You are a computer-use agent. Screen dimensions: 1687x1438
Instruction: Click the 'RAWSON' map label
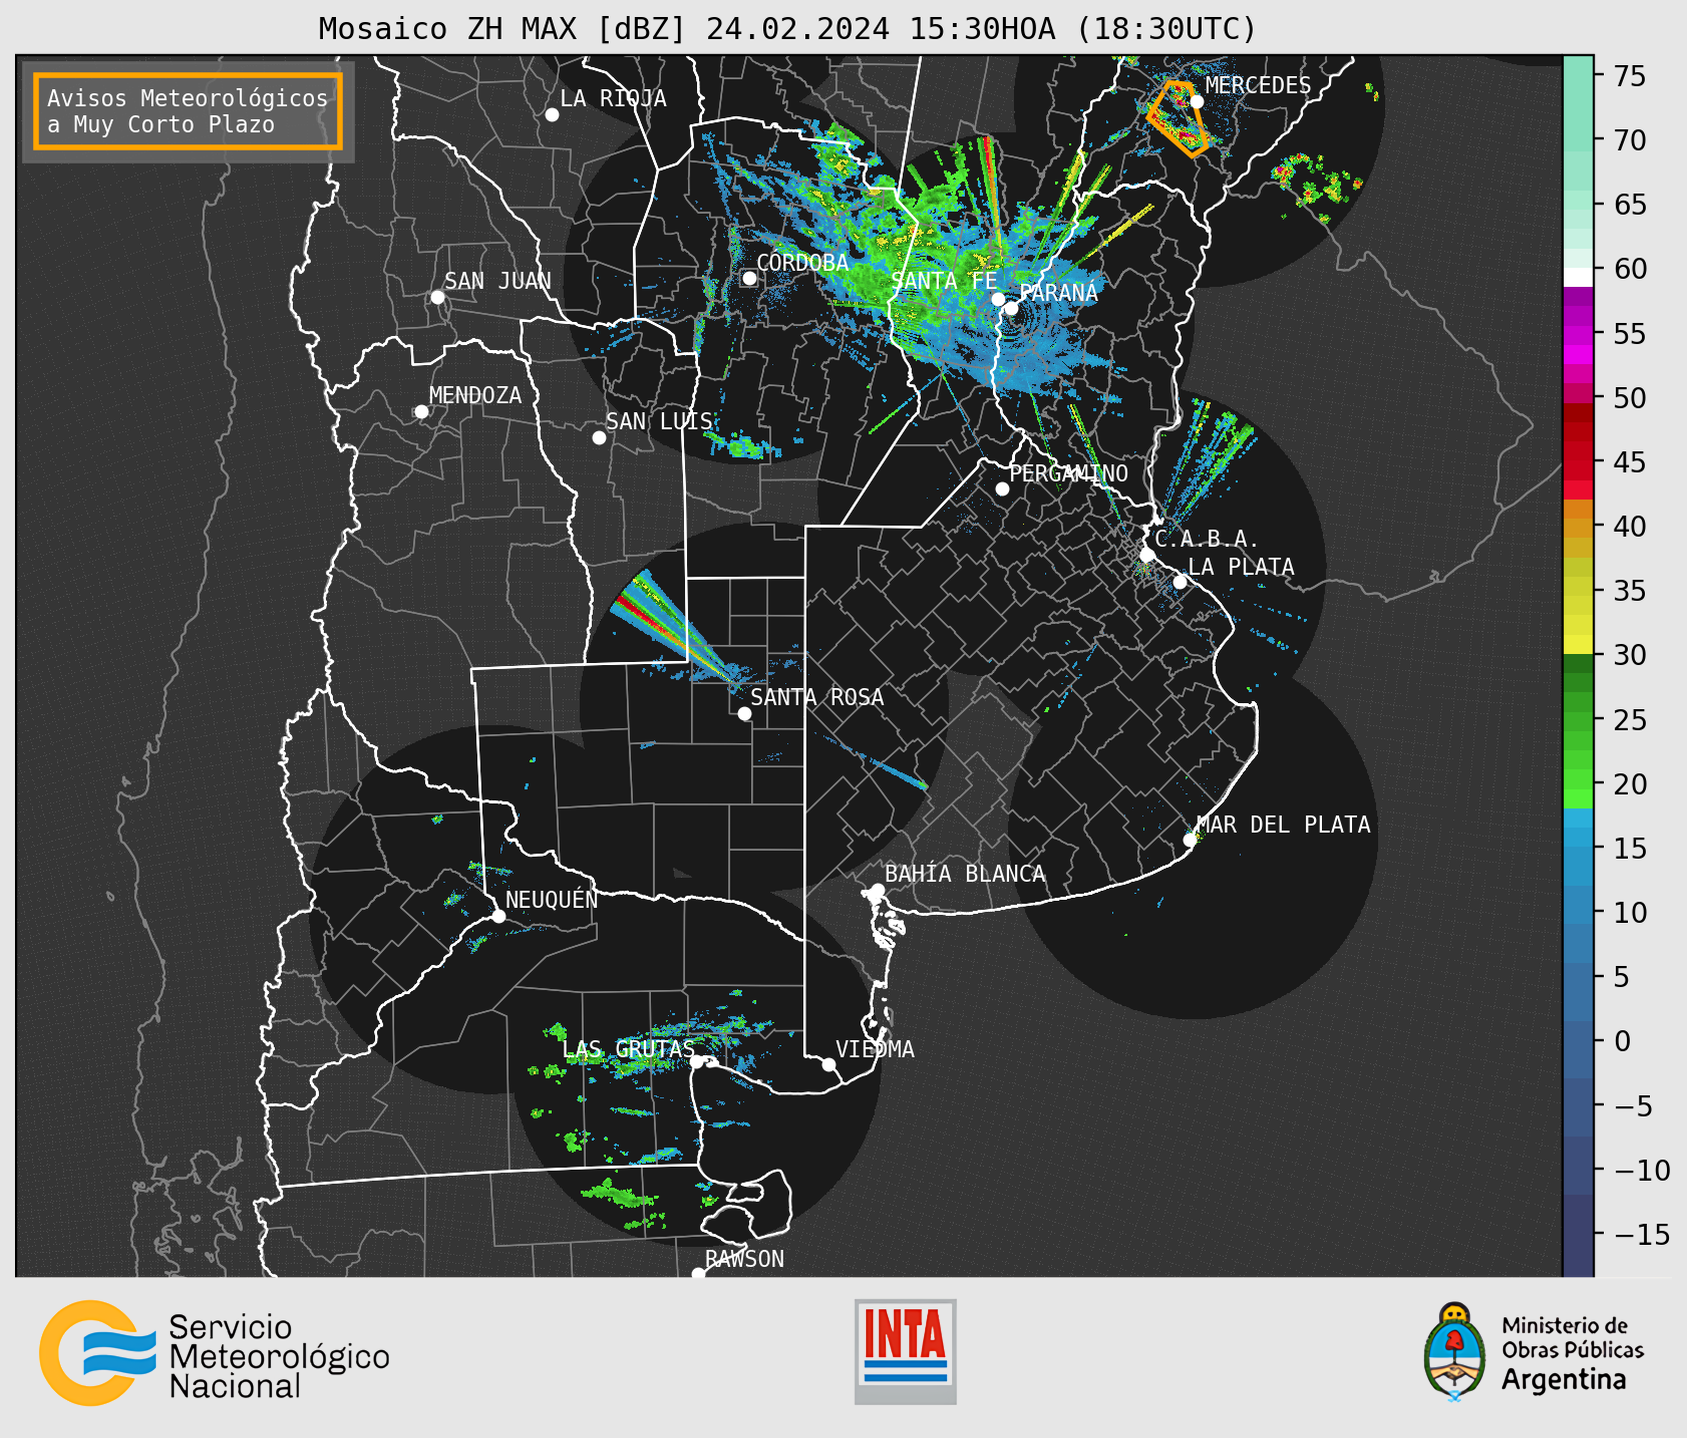(745, 1259)
